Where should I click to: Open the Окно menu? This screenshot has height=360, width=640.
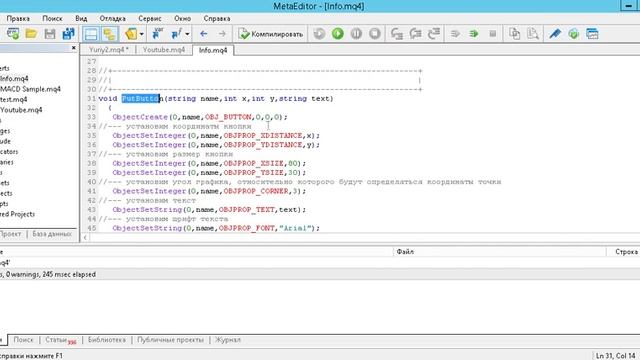coord(182,18)
